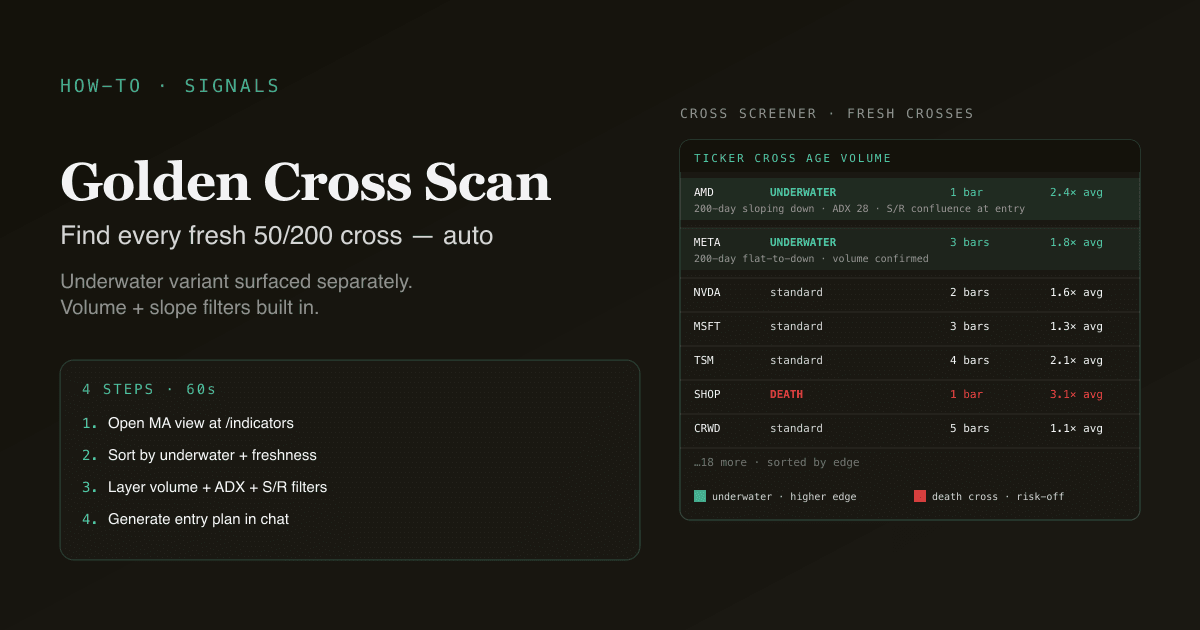Click step 1 'Open MA view at /indicators'
Screen dimensions: 1200x630
tap(201, 423)
